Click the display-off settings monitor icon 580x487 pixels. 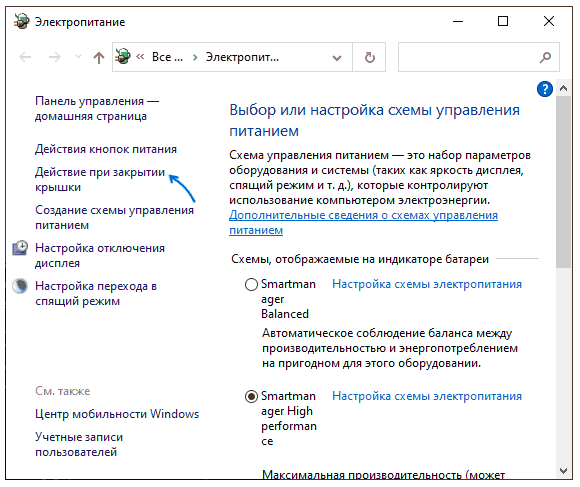coord(20,248)
